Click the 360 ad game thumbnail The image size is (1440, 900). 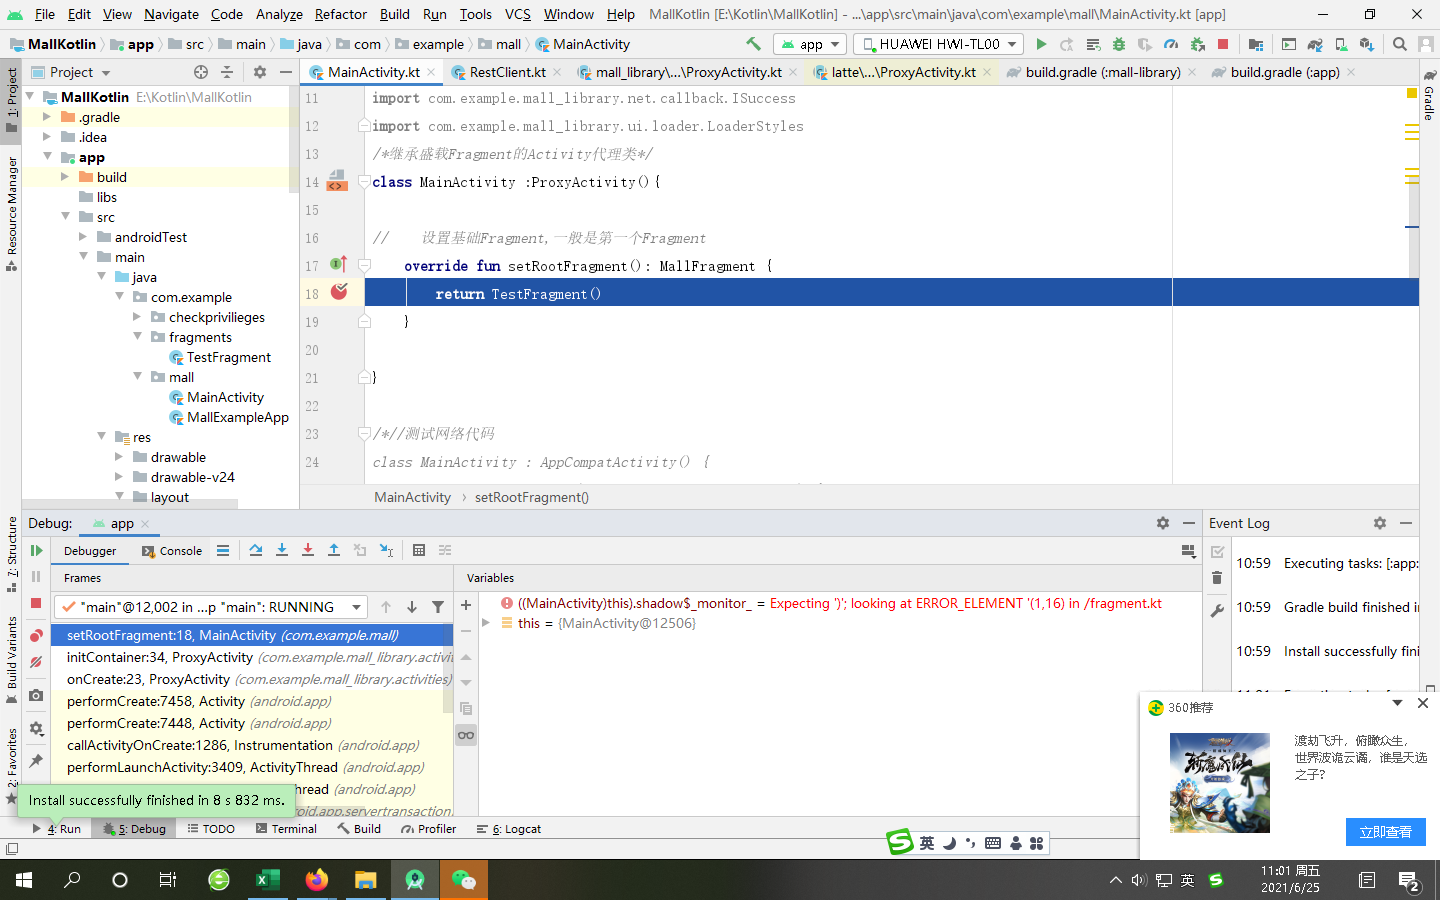click(1220, 783)
